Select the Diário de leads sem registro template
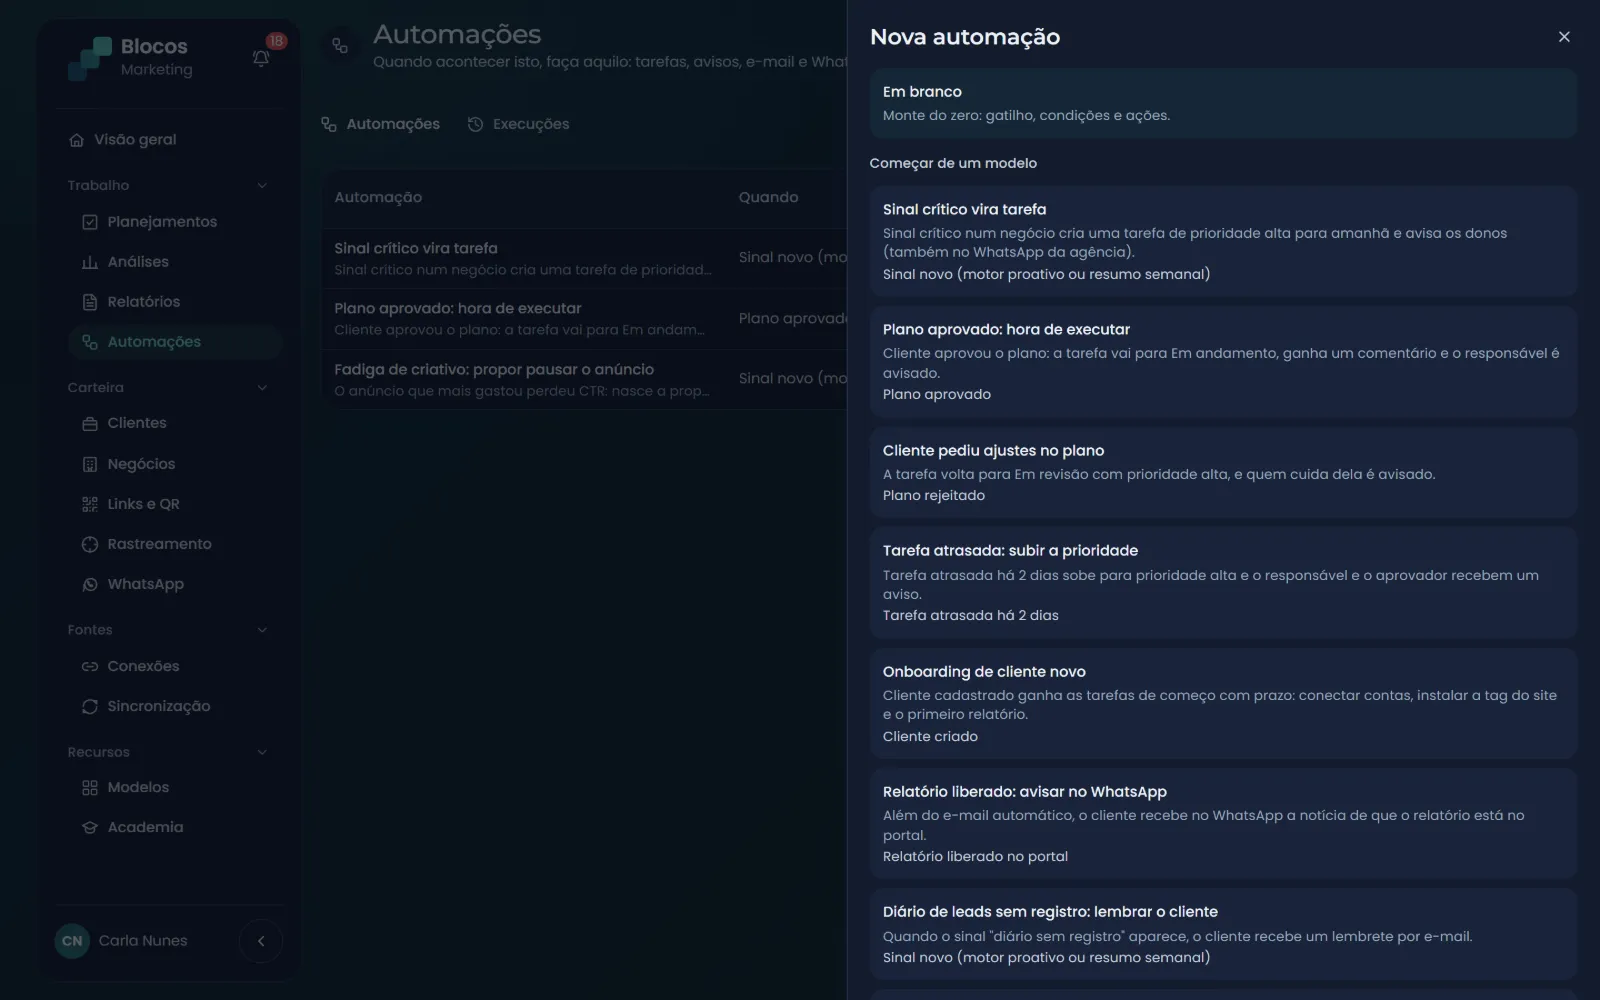Image resolution: width=1600 pixels, height=1000 pixels. [x=1223, y=934]
